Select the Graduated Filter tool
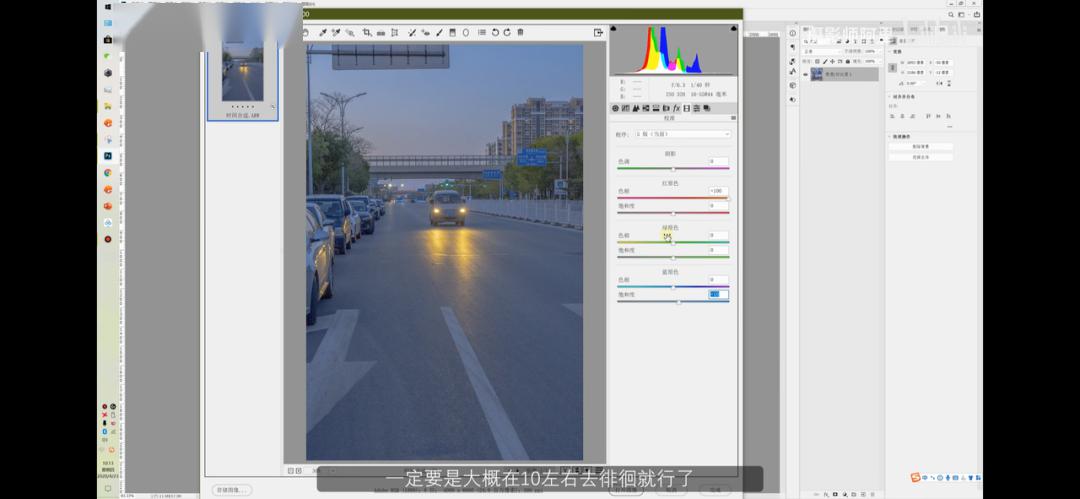The width and height of the screenshot is (1080, 499). coord(452,32)
